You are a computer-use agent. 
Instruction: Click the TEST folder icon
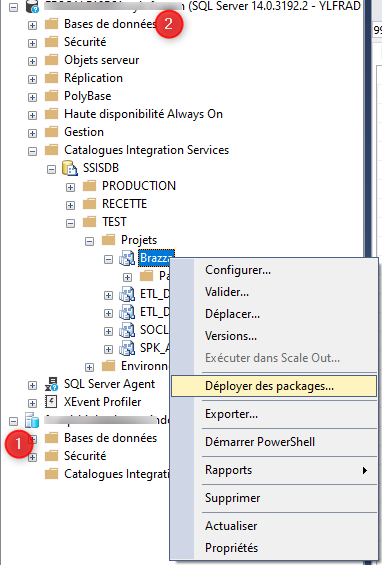(89, 222)
